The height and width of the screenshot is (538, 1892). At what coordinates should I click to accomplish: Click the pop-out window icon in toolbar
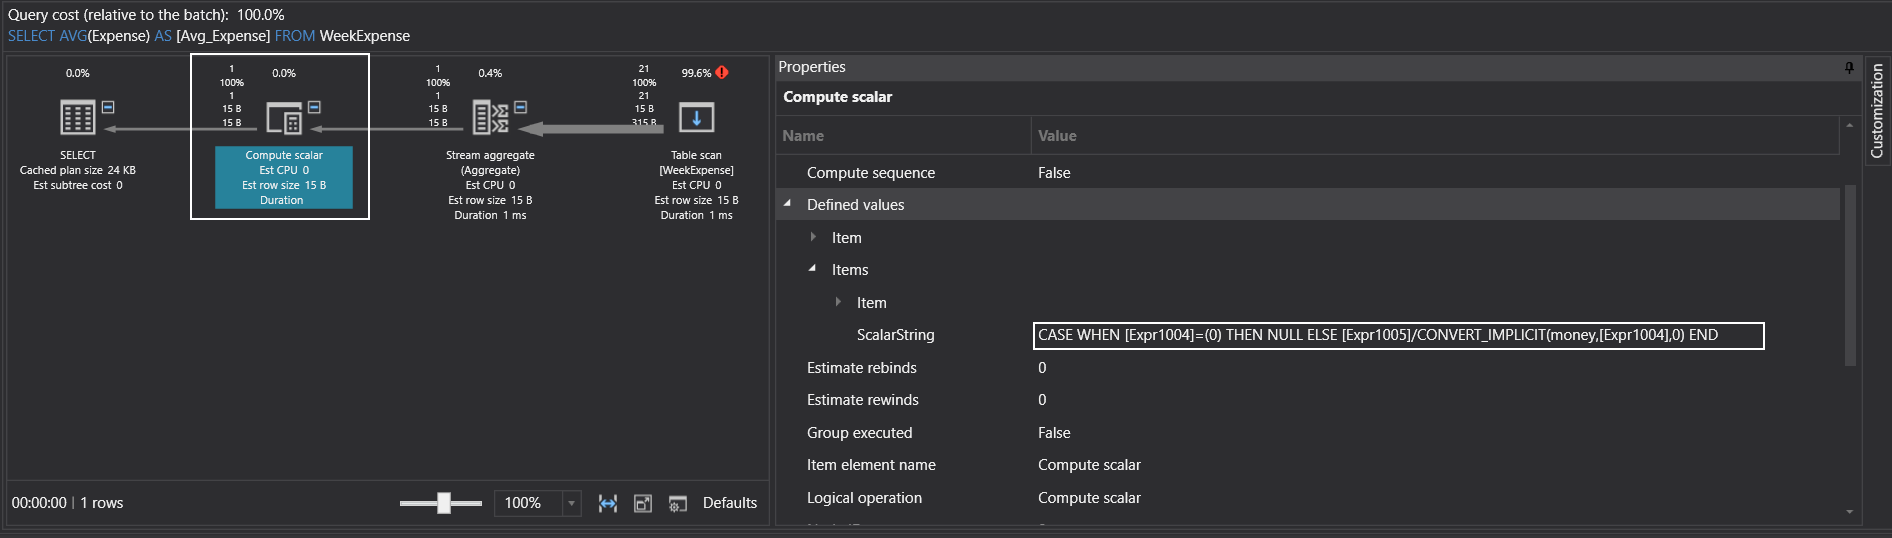pyautogui.click(x=643, y=503)
